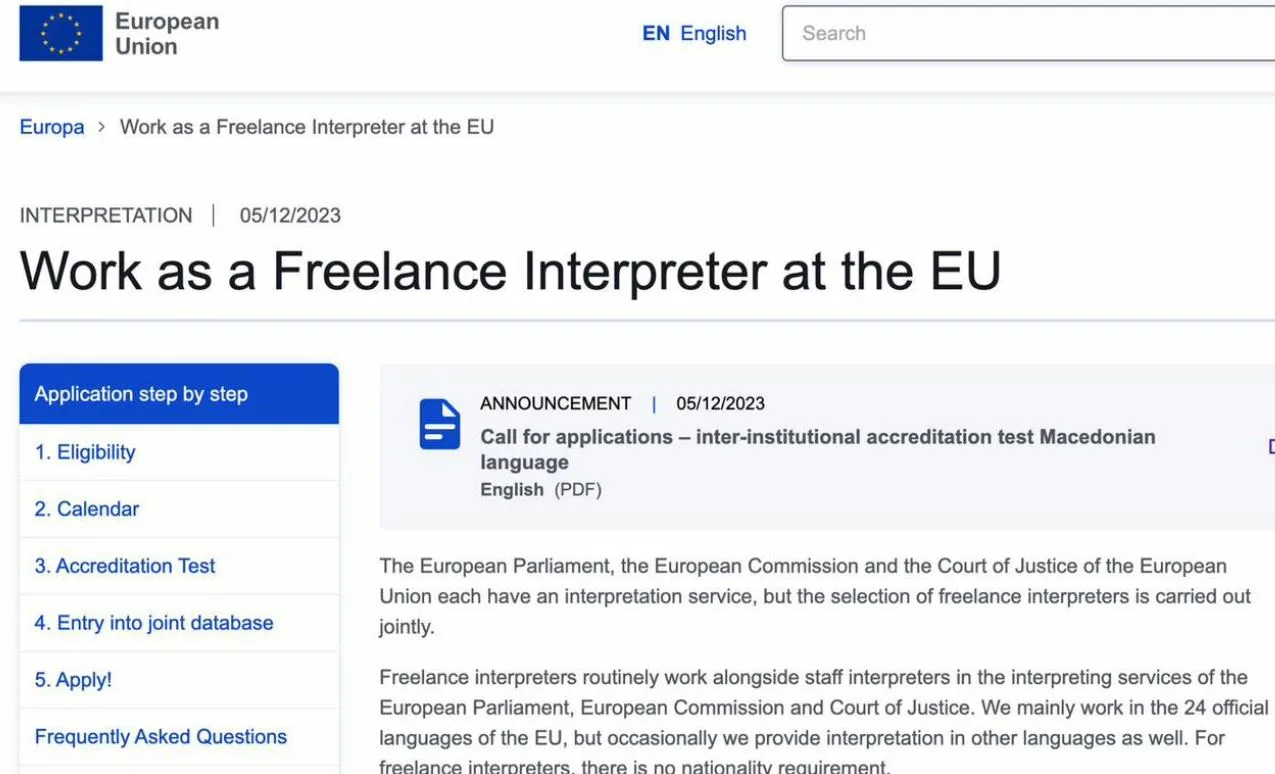Focus the Search input field
Image resolution: width=1275 pixels, height=774 pixels.
tap(1028, 33)
